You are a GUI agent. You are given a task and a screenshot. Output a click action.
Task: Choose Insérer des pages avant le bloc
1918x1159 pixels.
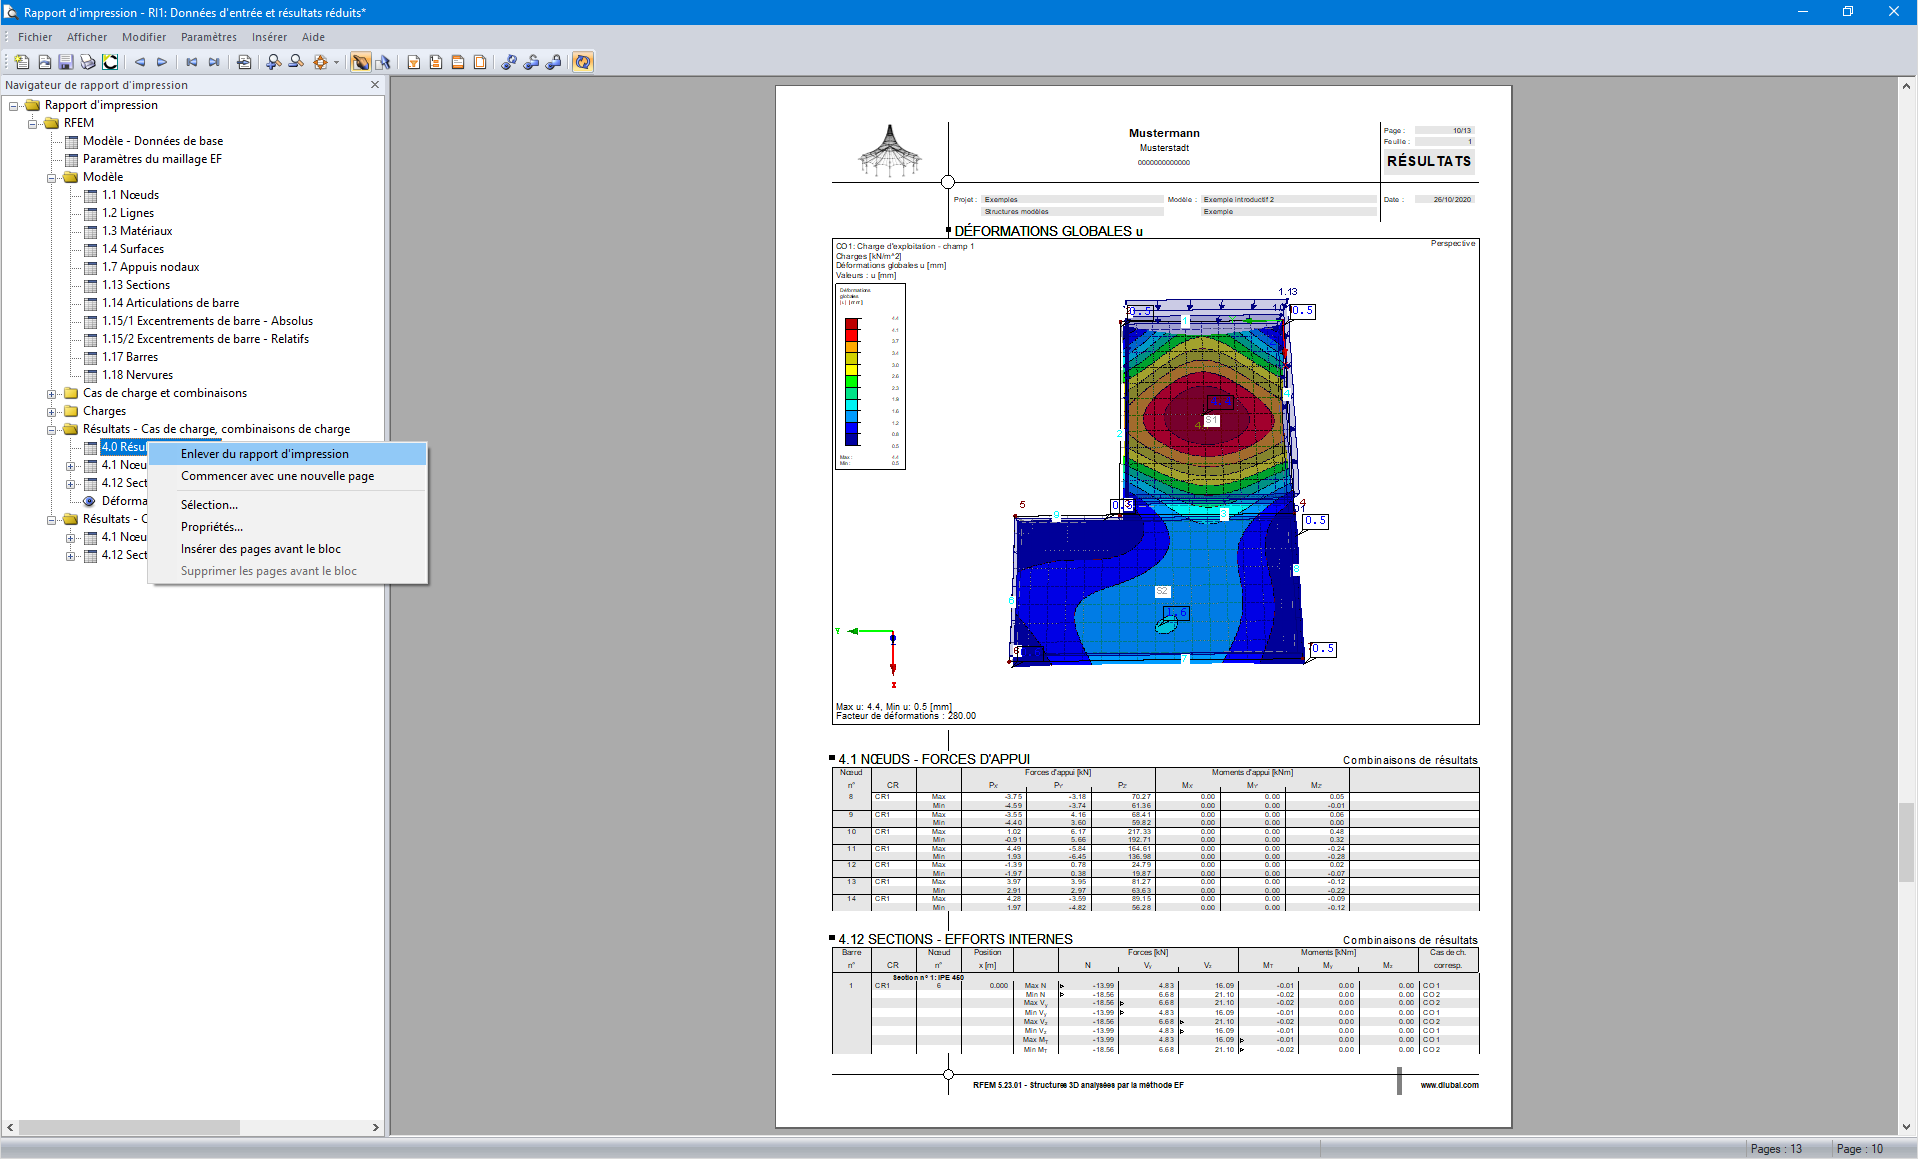coord(288,549)
